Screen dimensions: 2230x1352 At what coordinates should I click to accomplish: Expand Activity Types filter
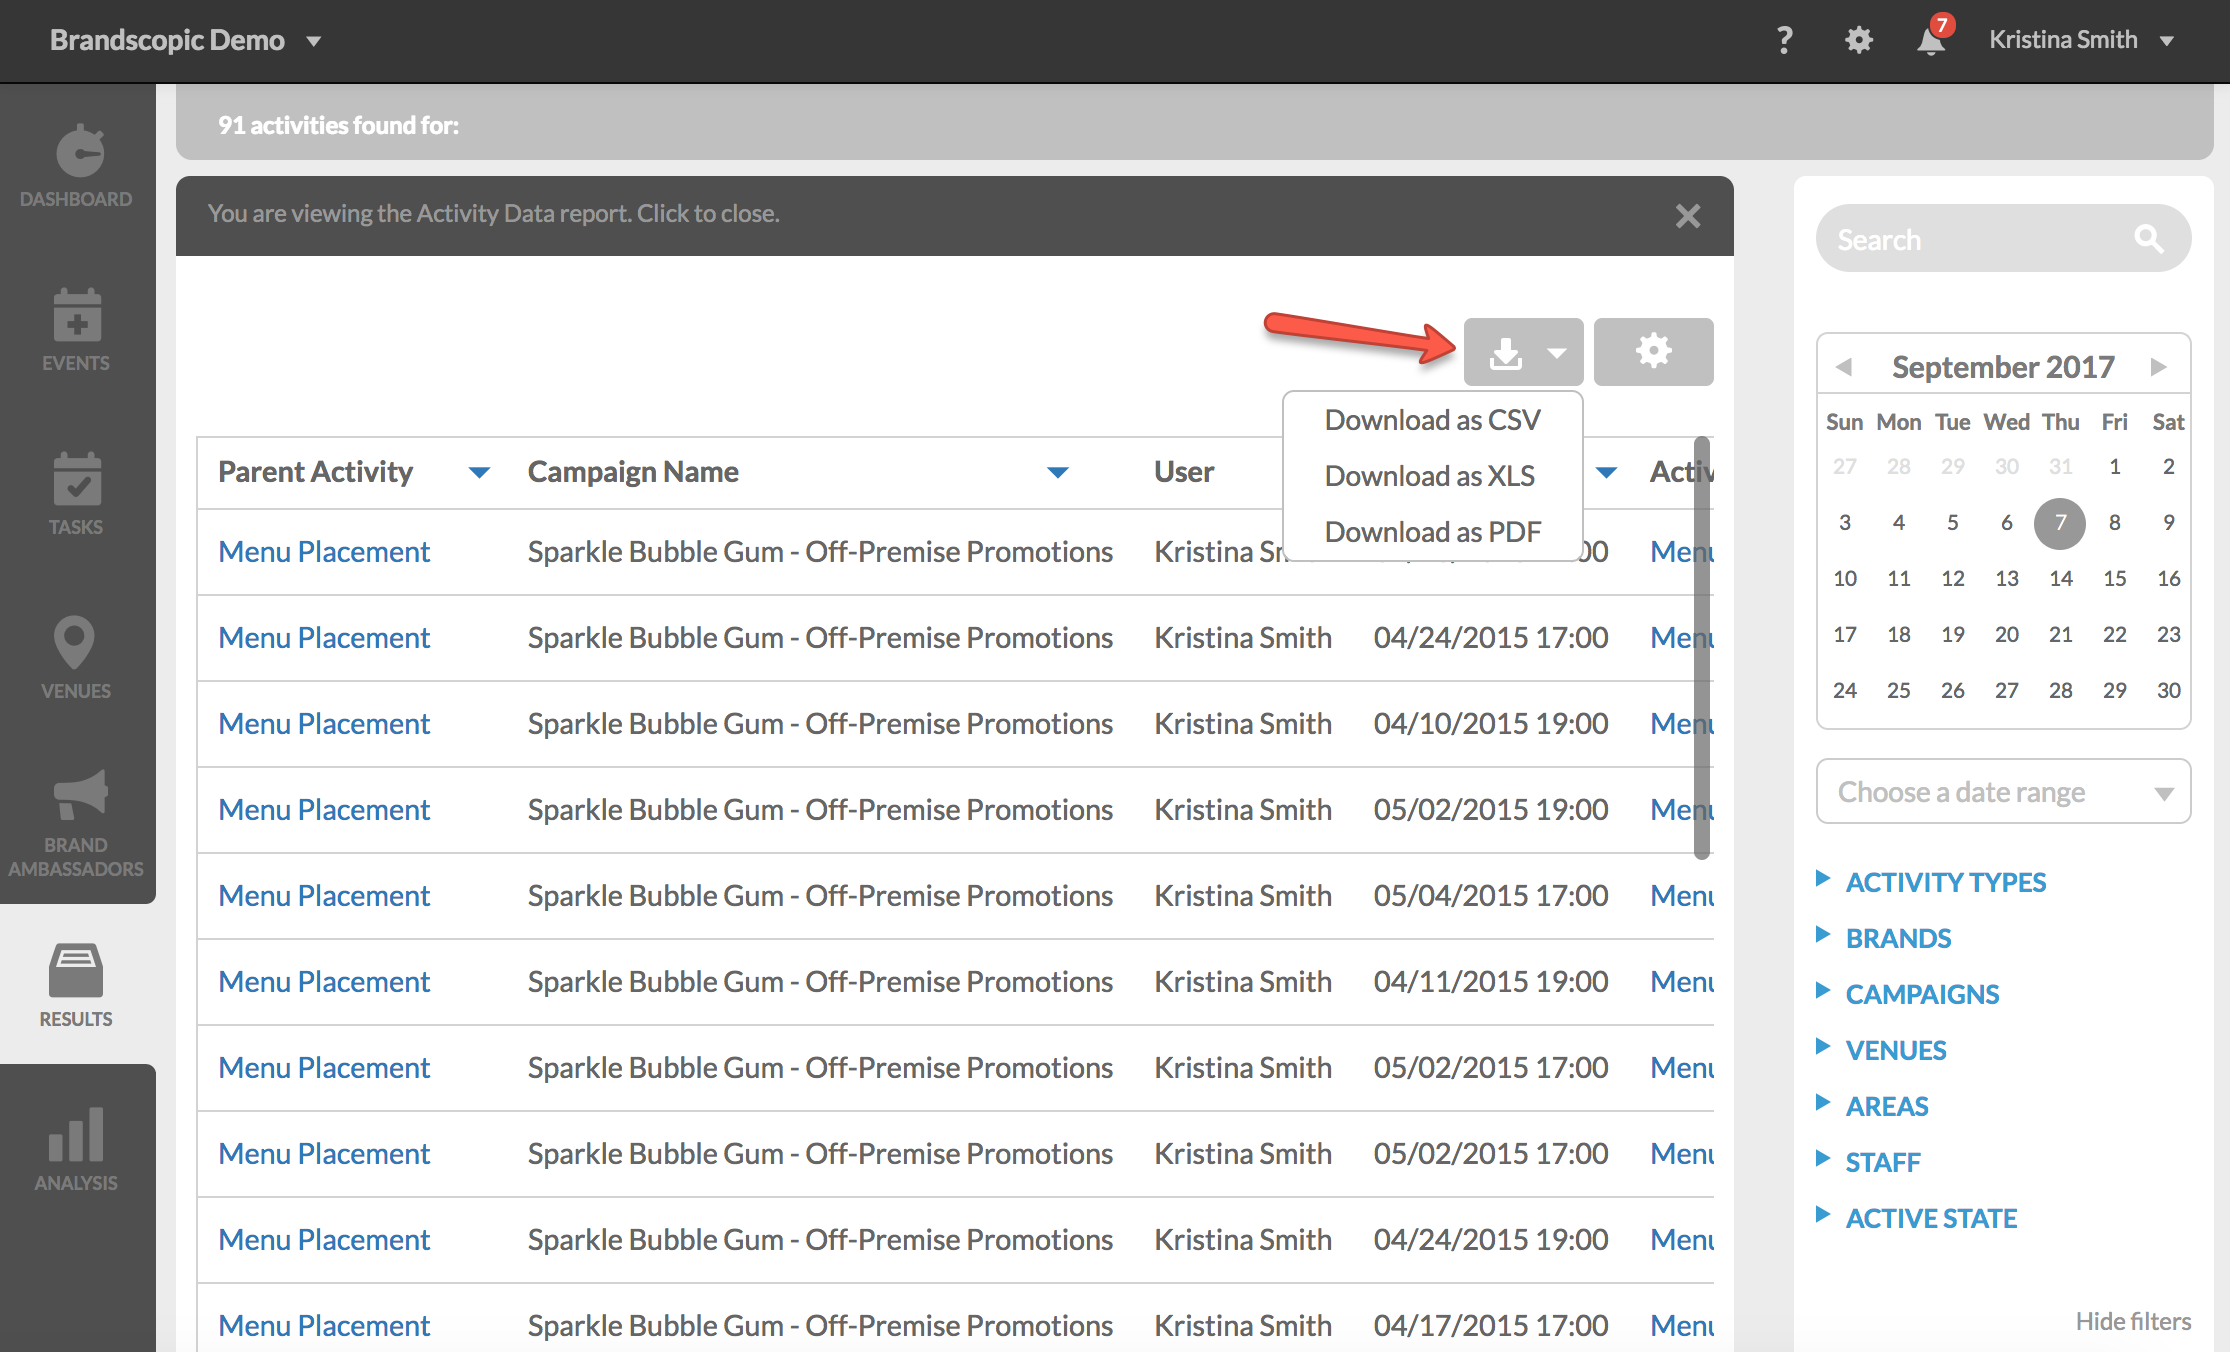point(1945,882)
